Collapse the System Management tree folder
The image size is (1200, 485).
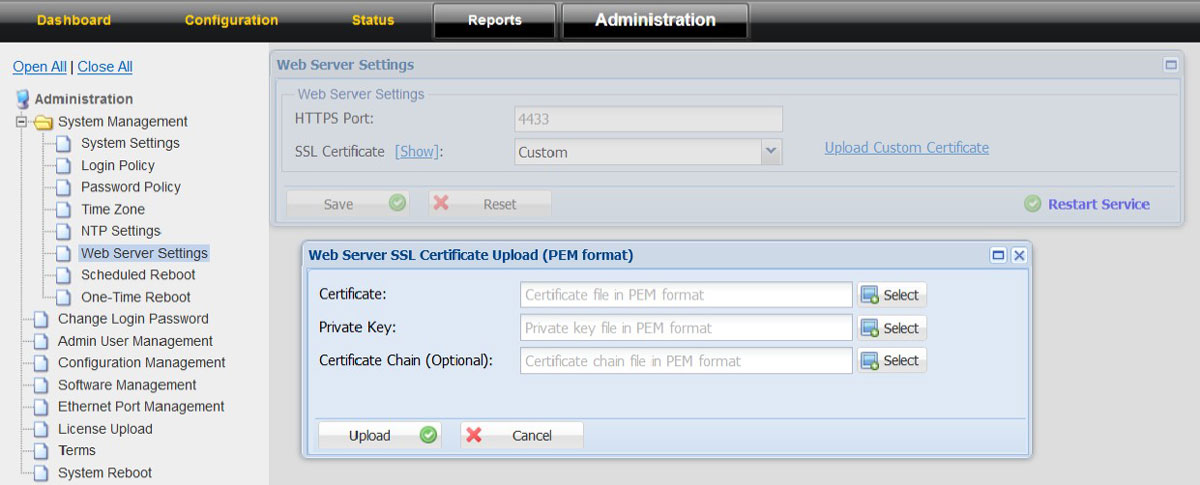[x=20, y=122]
